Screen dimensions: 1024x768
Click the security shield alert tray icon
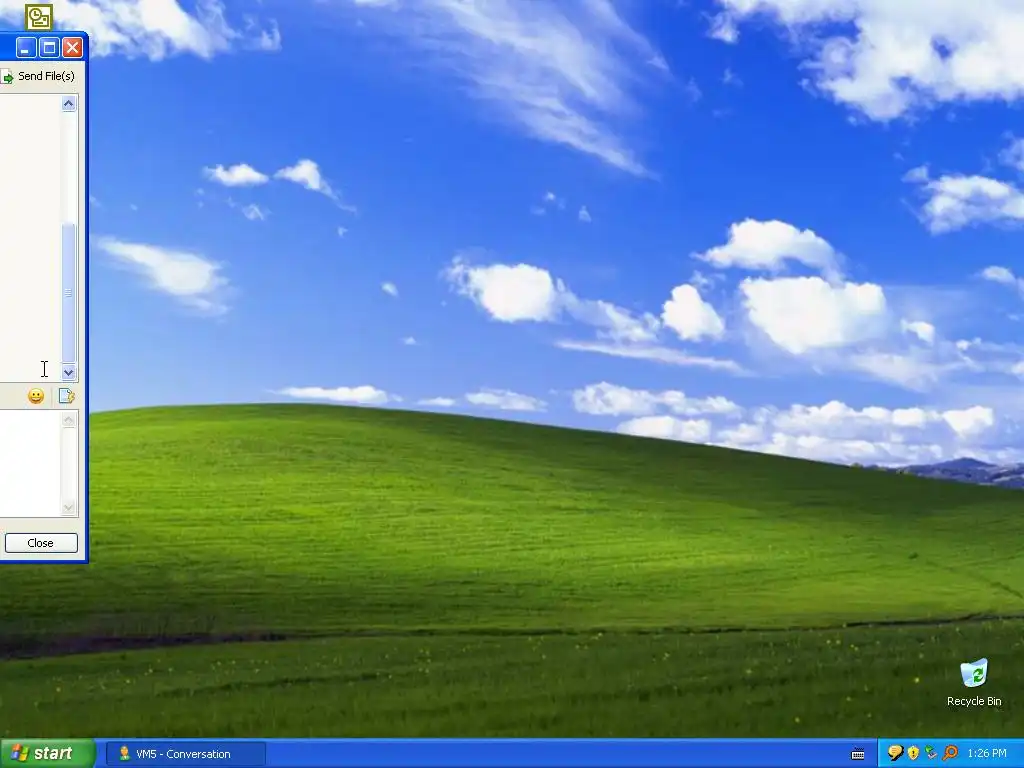913,754
